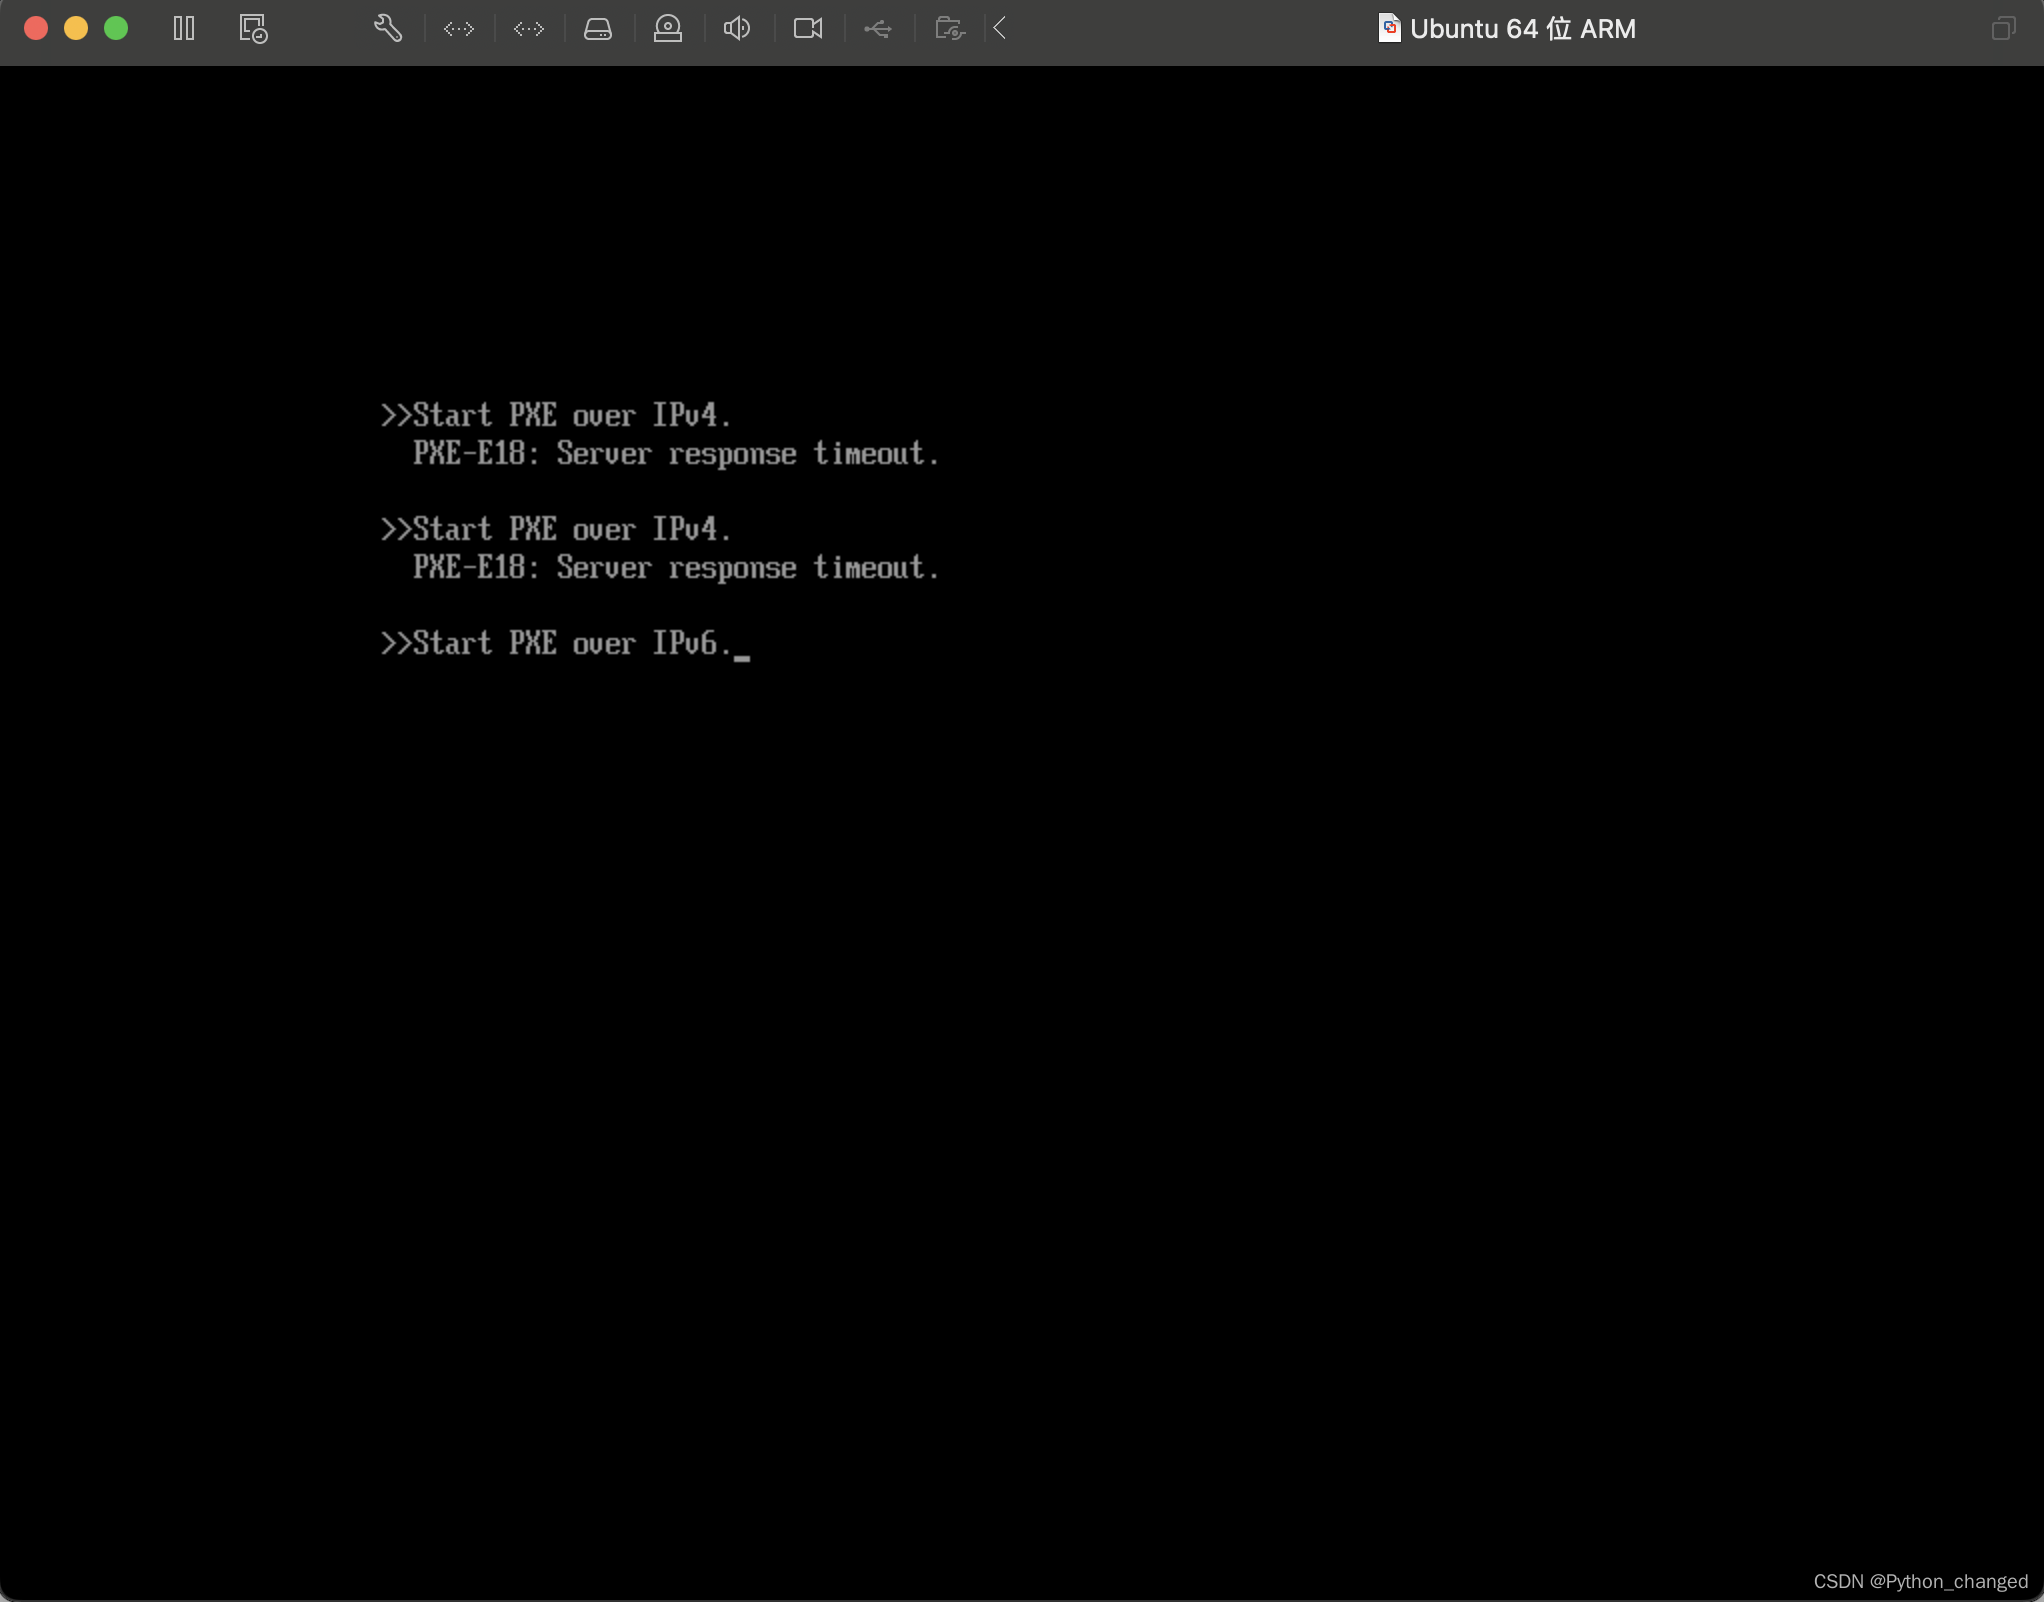Screen dimensions: 2044x1602
Task: Open the snapshots manager icon
Action: (253, 28)
